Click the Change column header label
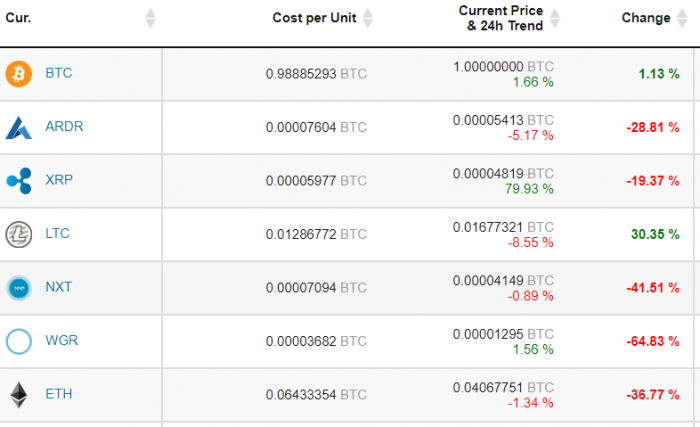This screenshot has height=427, width=700. (x=646, y=18)
